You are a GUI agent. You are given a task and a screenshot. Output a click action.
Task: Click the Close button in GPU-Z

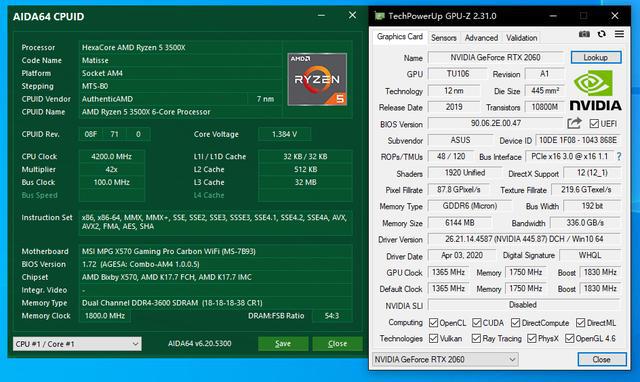602,360
